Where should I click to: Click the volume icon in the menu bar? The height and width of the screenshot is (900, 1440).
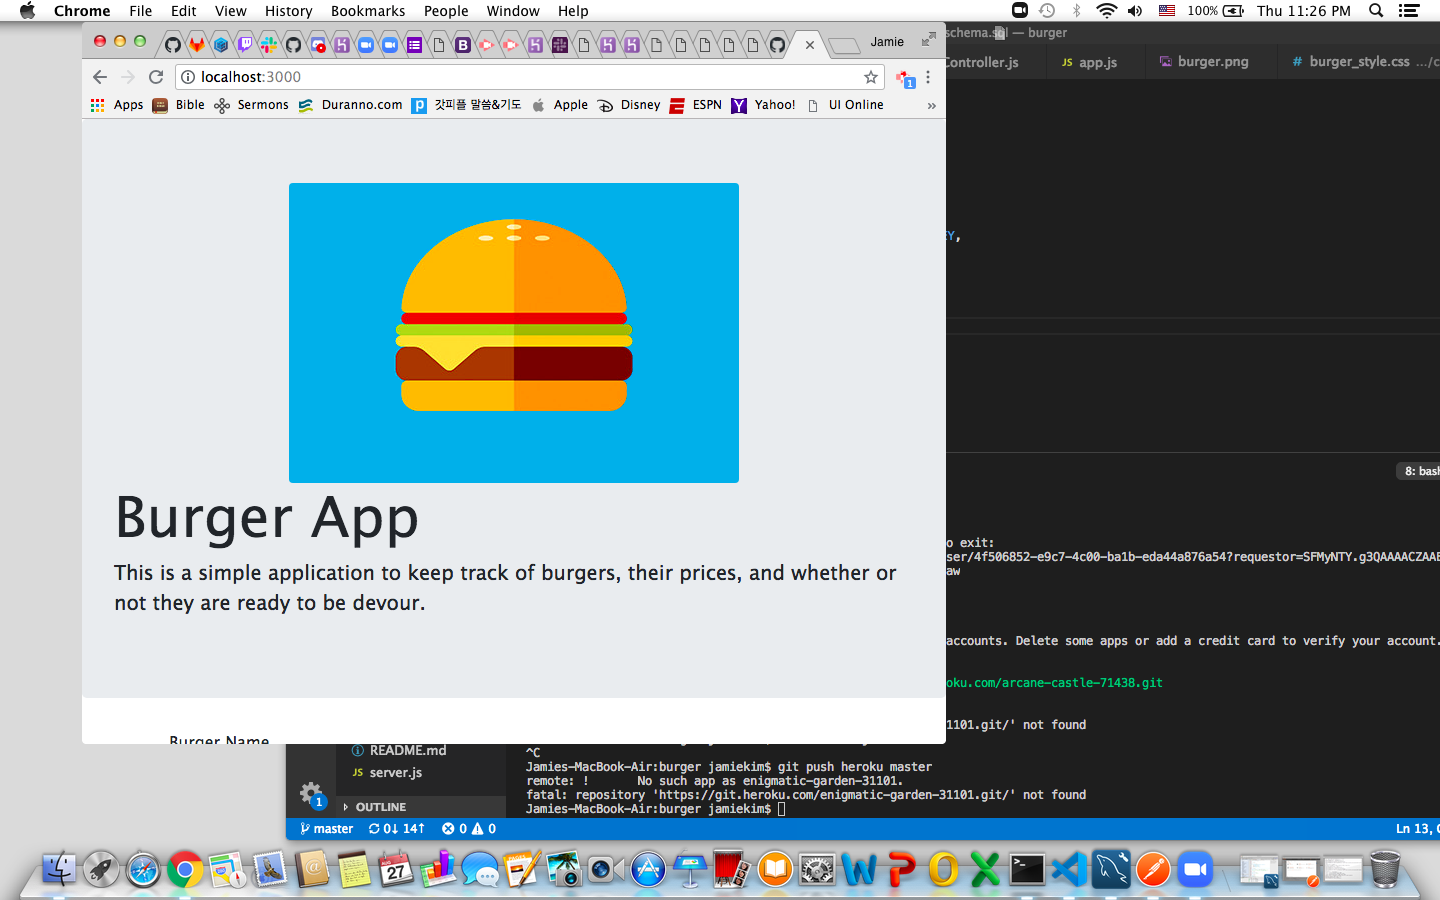[x=1134, y=10]
